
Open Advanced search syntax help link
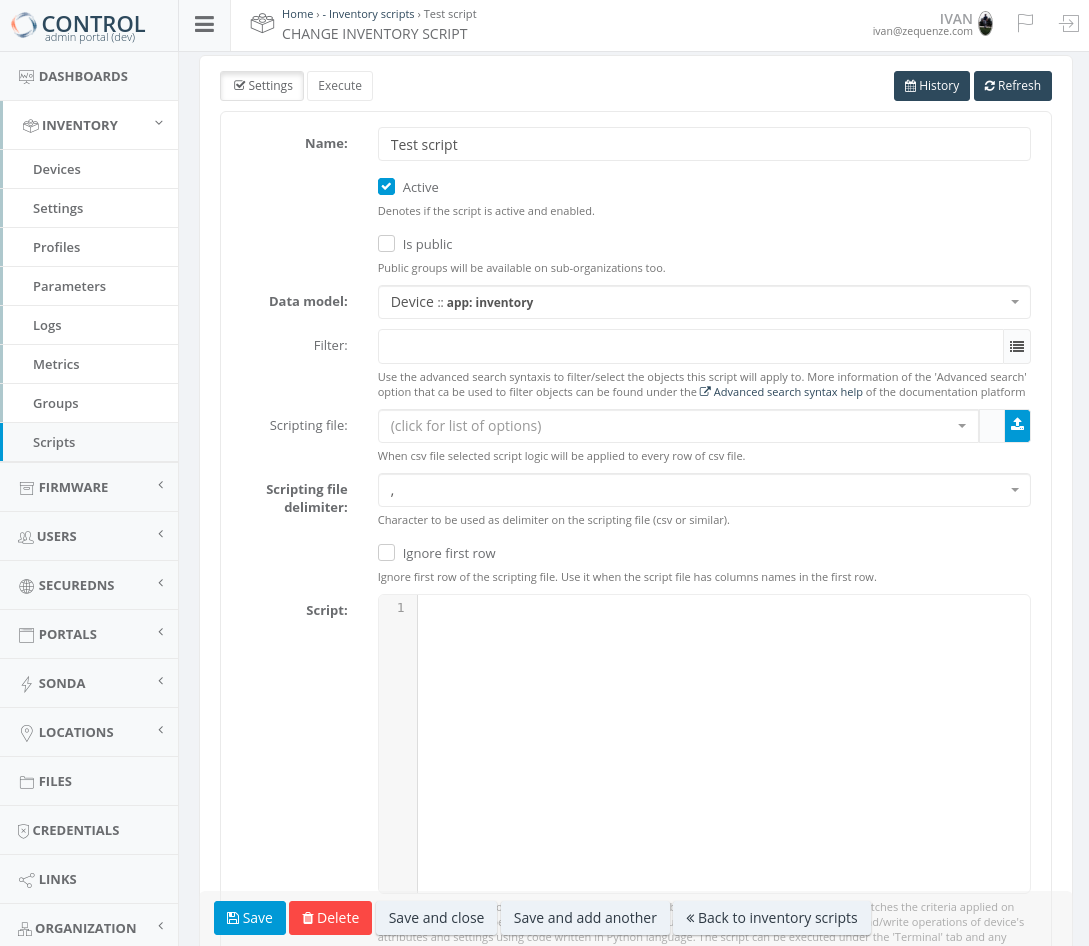(787, 392)
